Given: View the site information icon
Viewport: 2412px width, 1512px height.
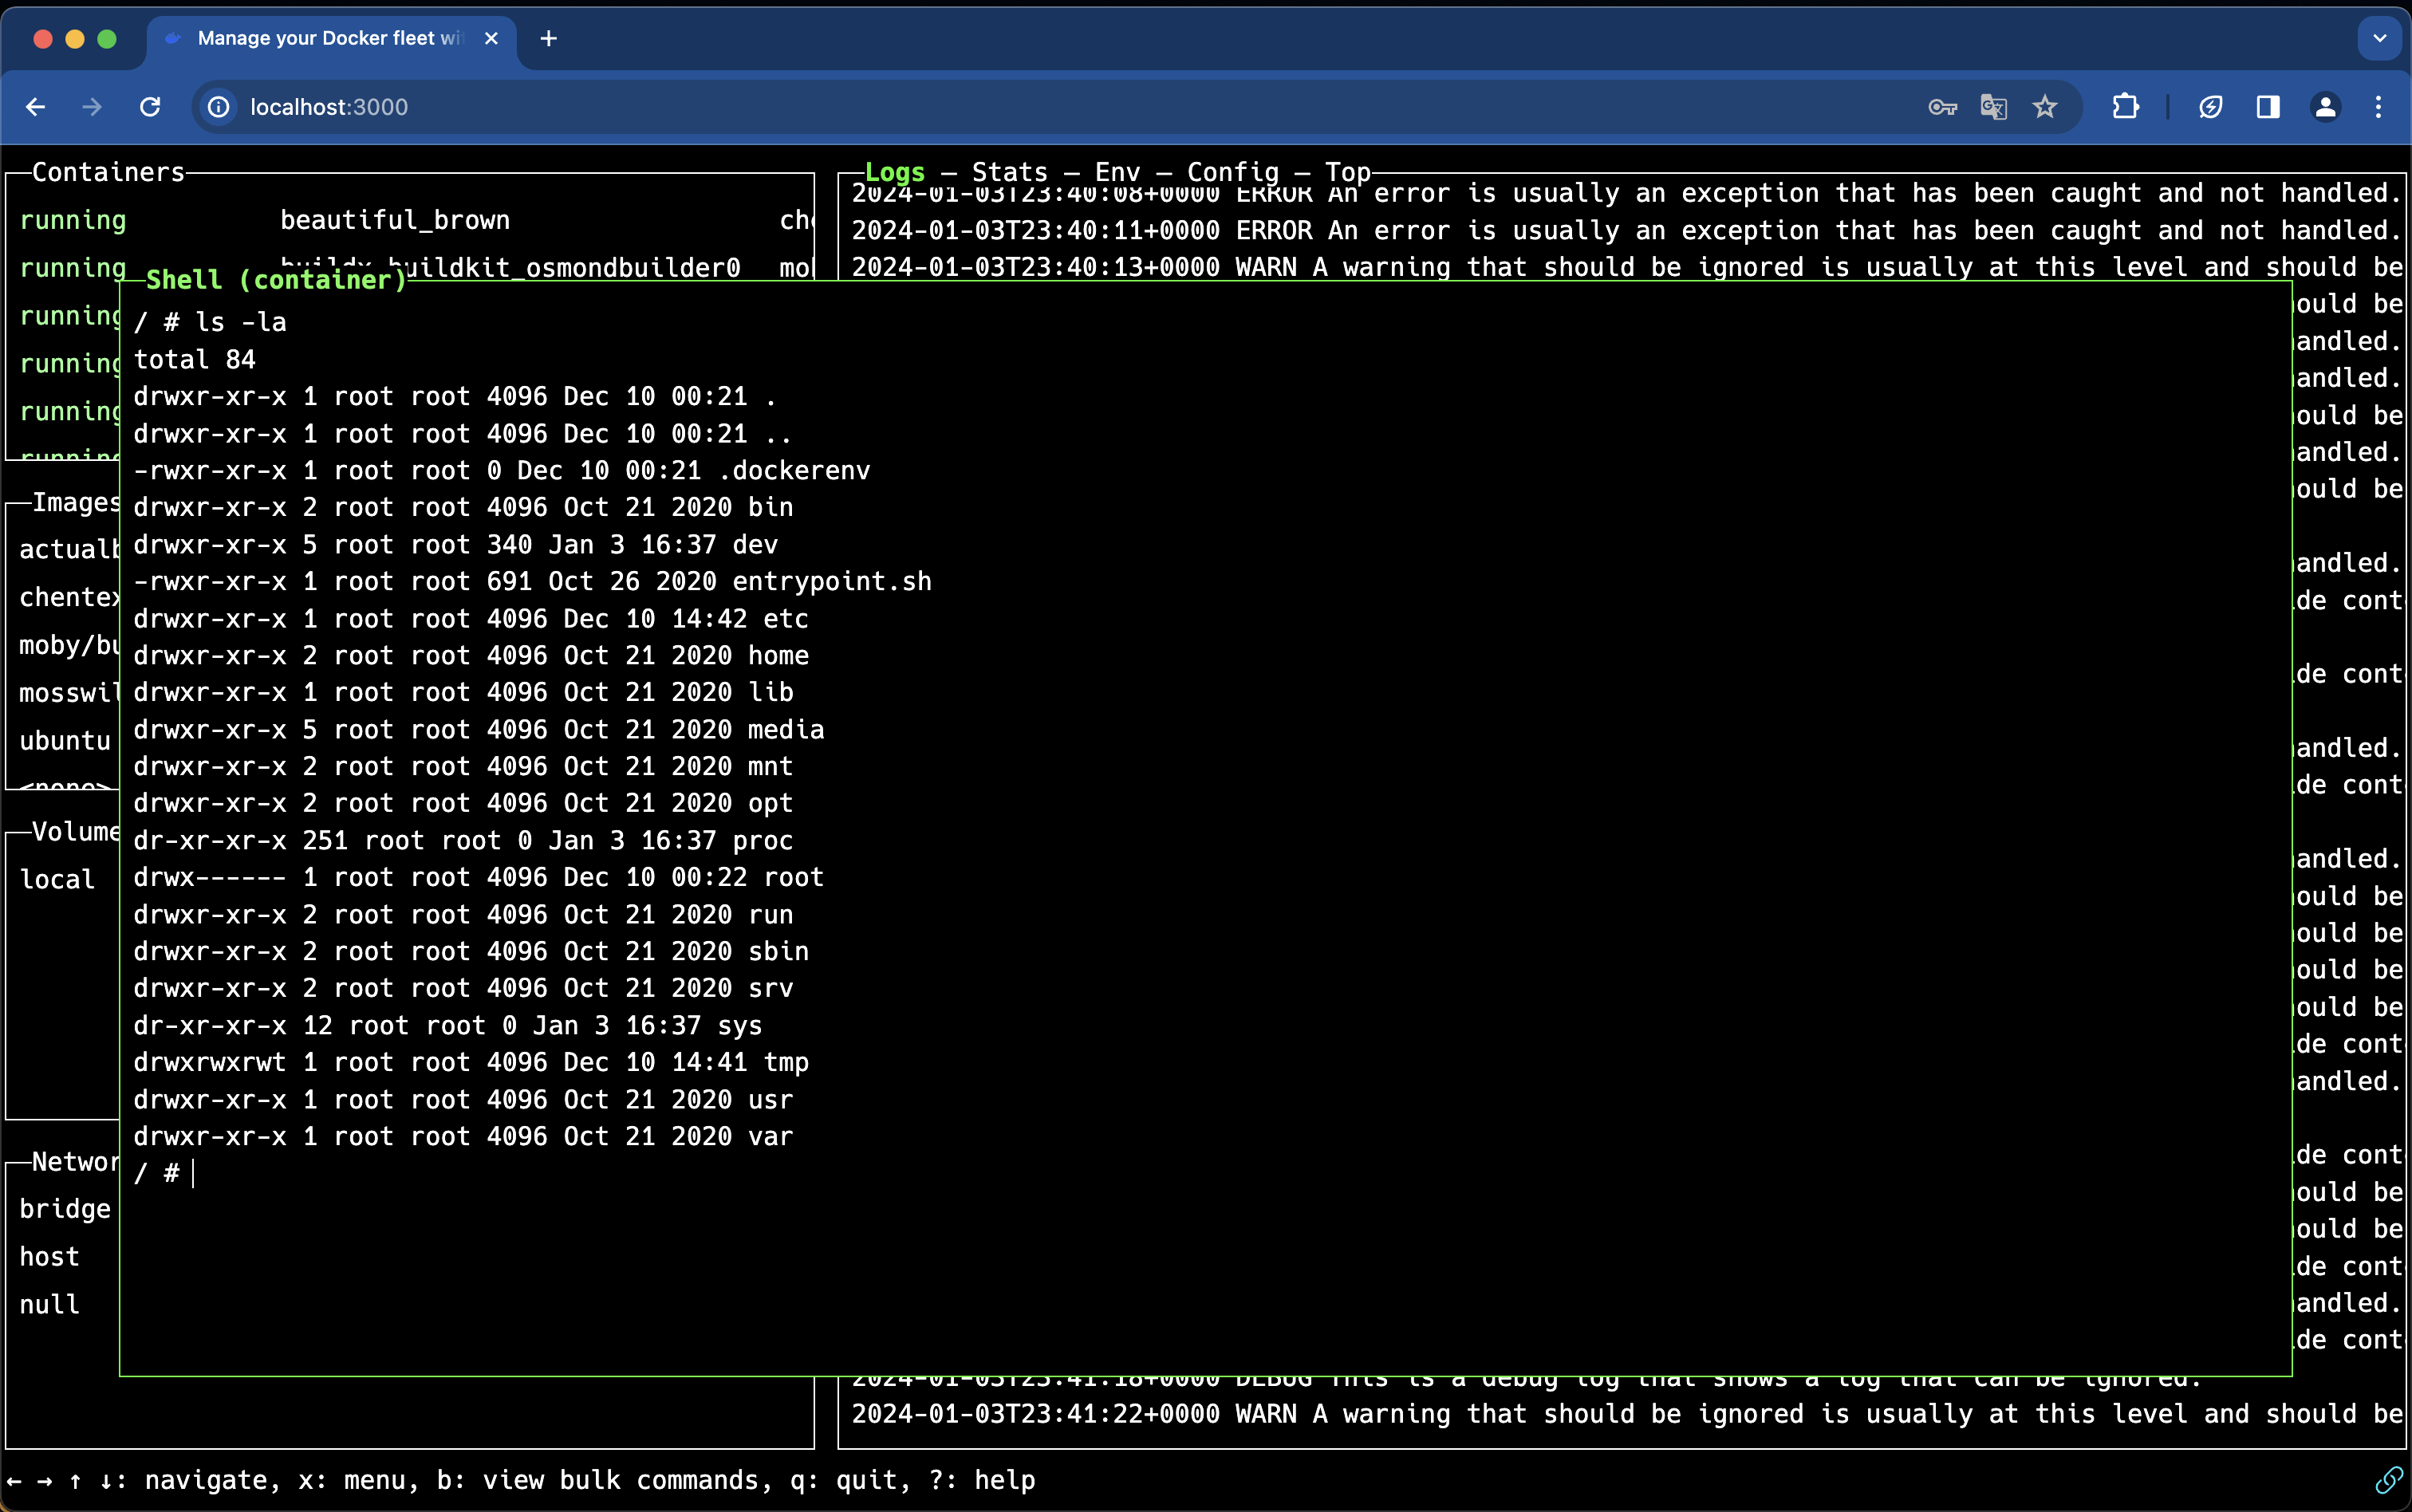Looking at the screenshot, I should 218,107.
